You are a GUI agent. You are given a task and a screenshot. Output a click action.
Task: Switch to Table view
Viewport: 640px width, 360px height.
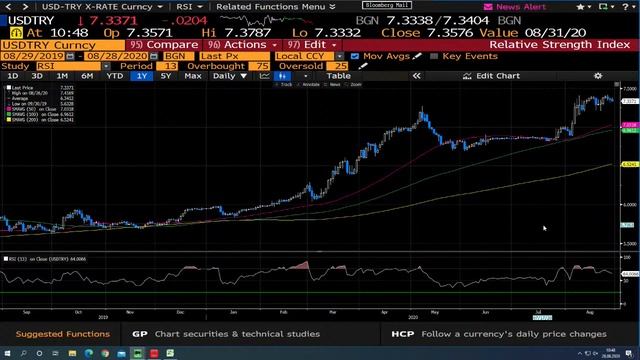tap(338, 76)
